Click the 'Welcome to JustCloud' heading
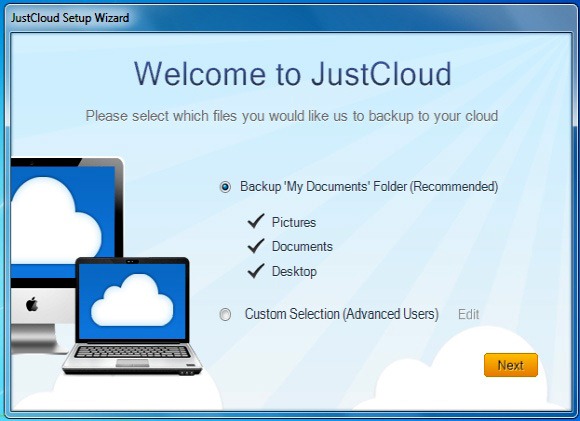The width and height of the screenshot is (580, 421). [x=292, y=74]
